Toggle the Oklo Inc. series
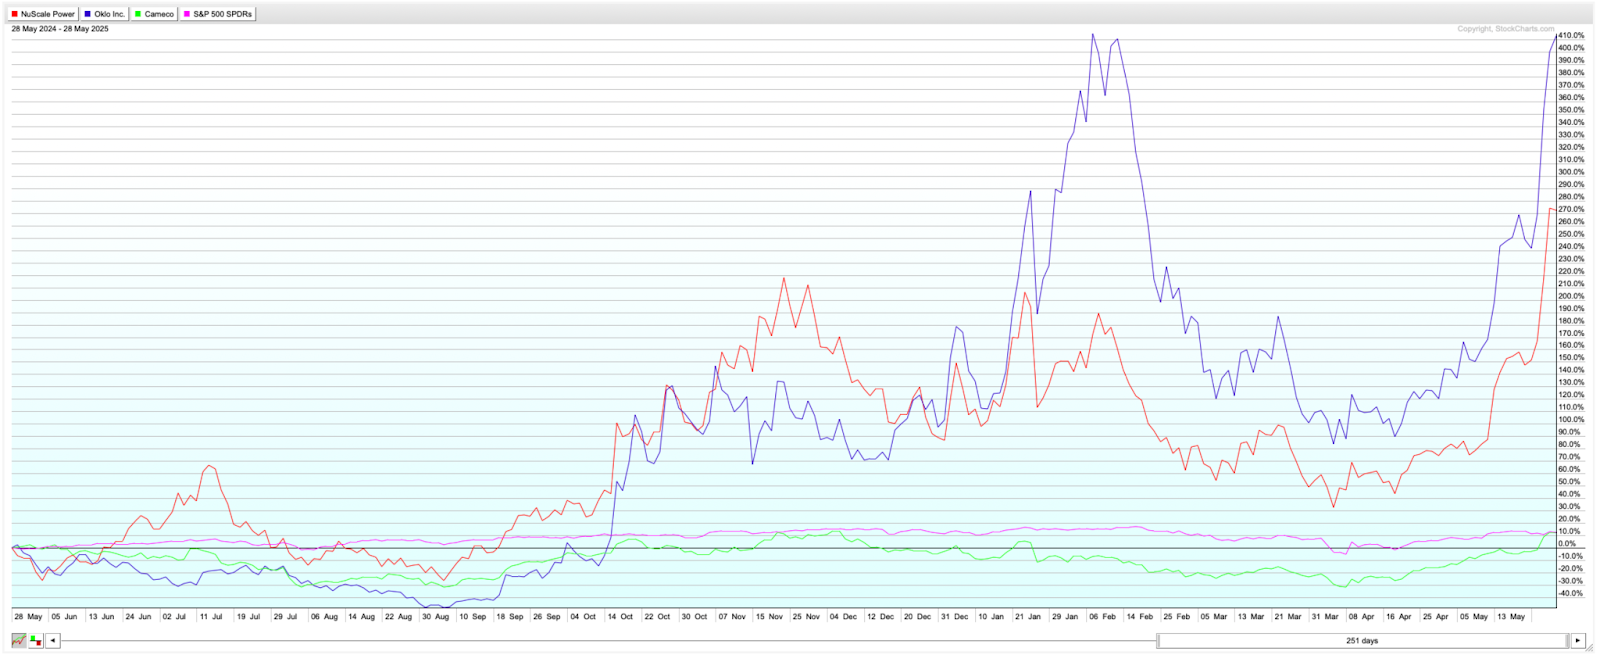The height and width of the screenshot is (655, 1600). [x=105, y=14]
